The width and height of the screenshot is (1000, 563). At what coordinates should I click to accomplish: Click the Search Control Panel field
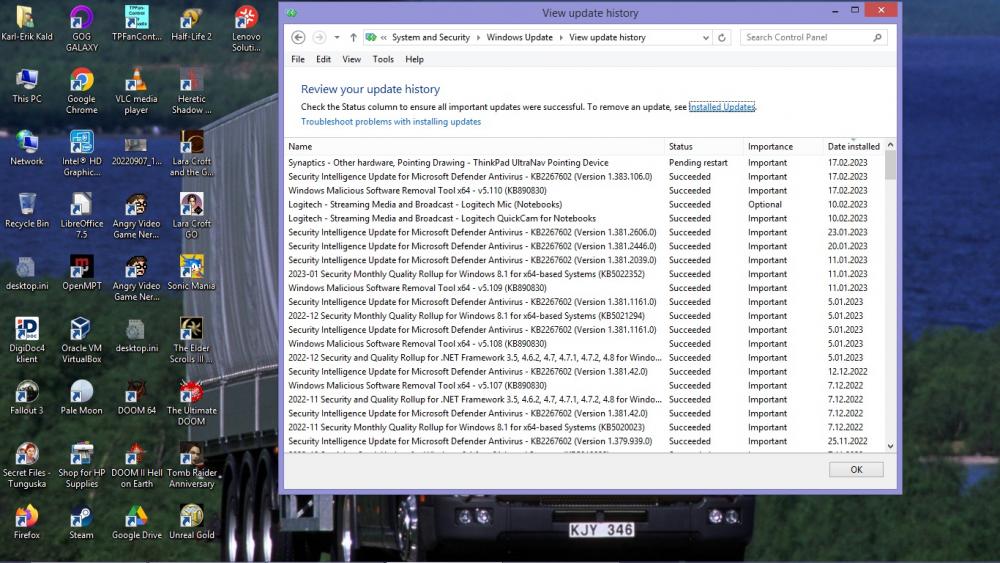coord(808,38)
